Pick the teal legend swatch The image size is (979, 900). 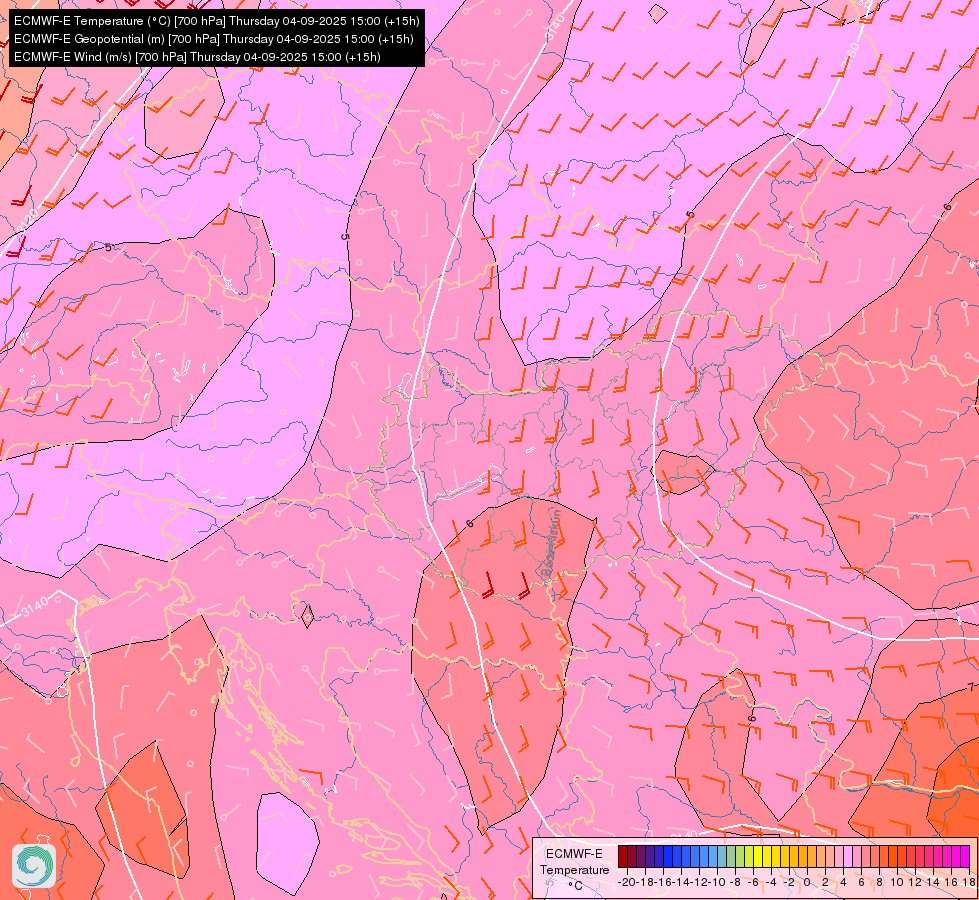click(722, 856)
